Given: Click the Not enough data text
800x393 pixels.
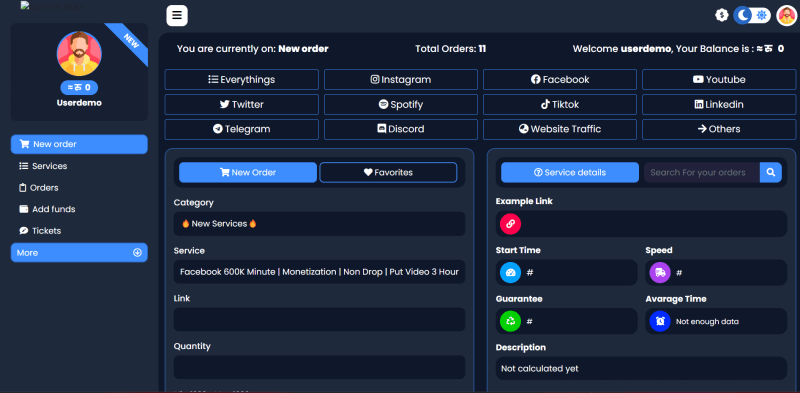Looking at the screenshot, I should click(x=707, y=322).
